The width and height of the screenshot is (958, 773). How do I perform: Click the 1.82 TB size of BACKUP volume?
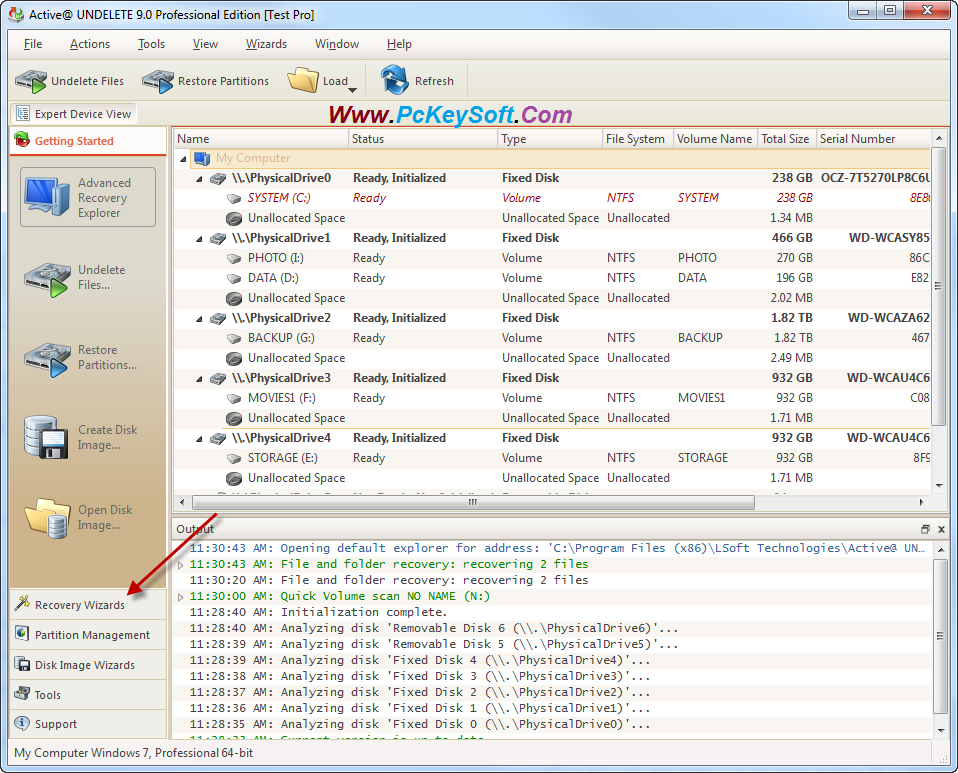[x=793, y=338]
